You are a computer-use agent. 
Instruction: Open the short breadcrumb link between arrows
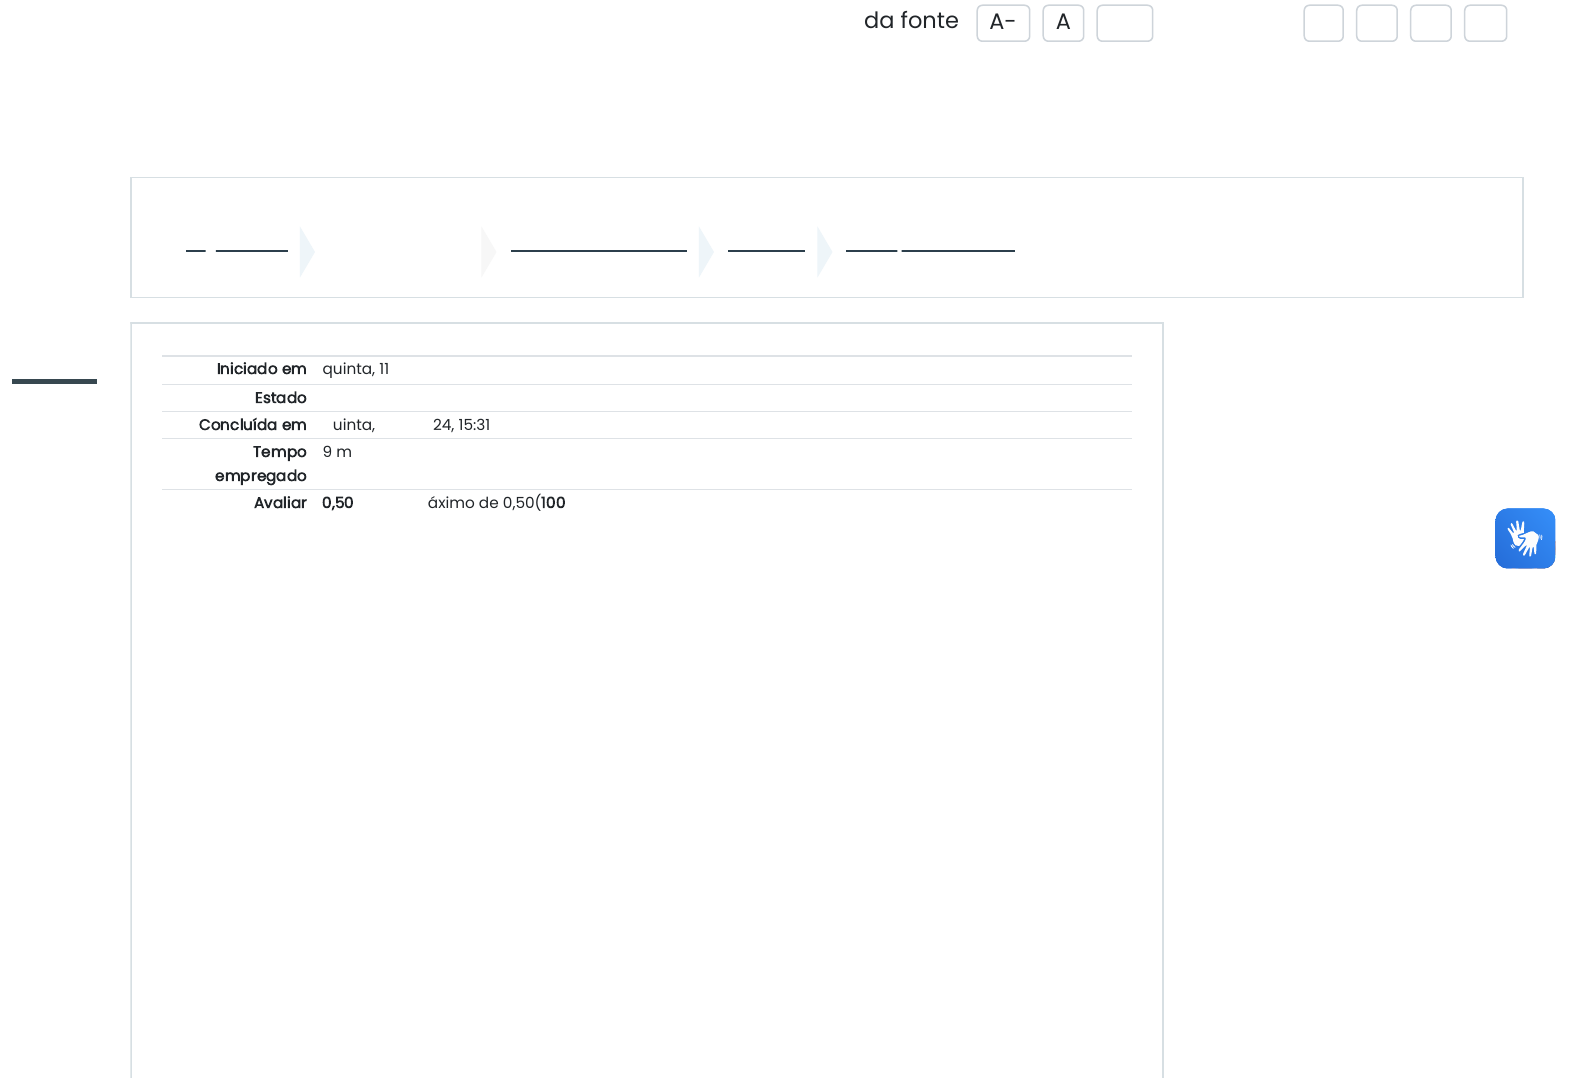(766, 249)
